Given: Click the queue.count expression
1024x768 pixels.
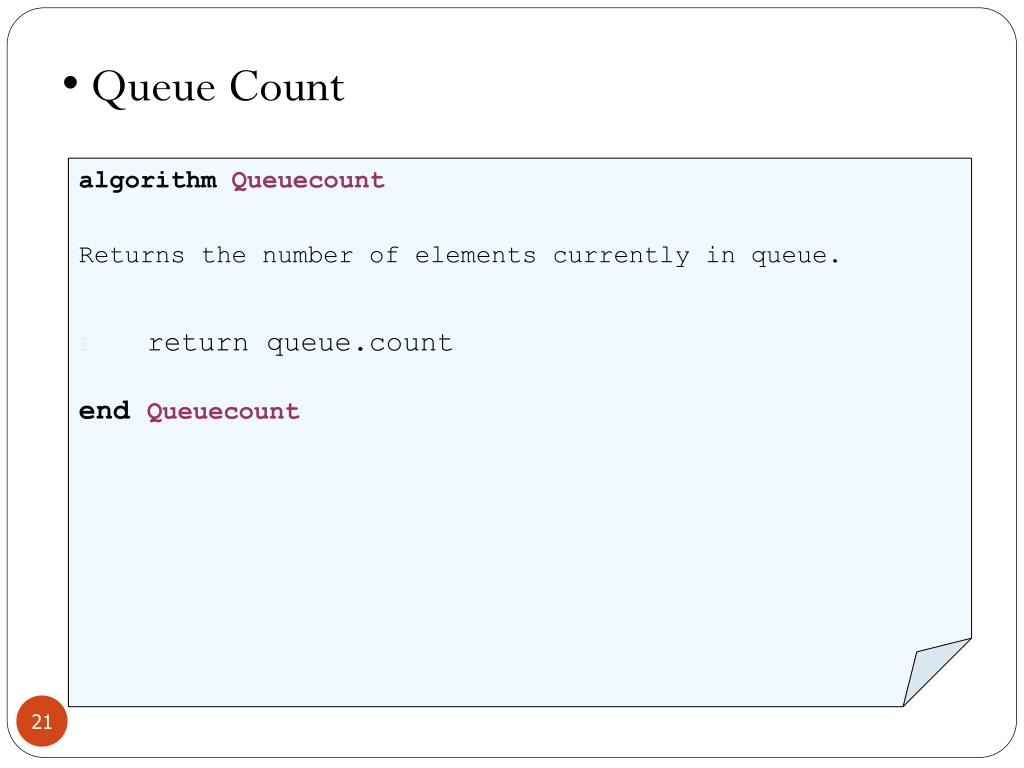Looking at the screenshot, I should point(360,345).
